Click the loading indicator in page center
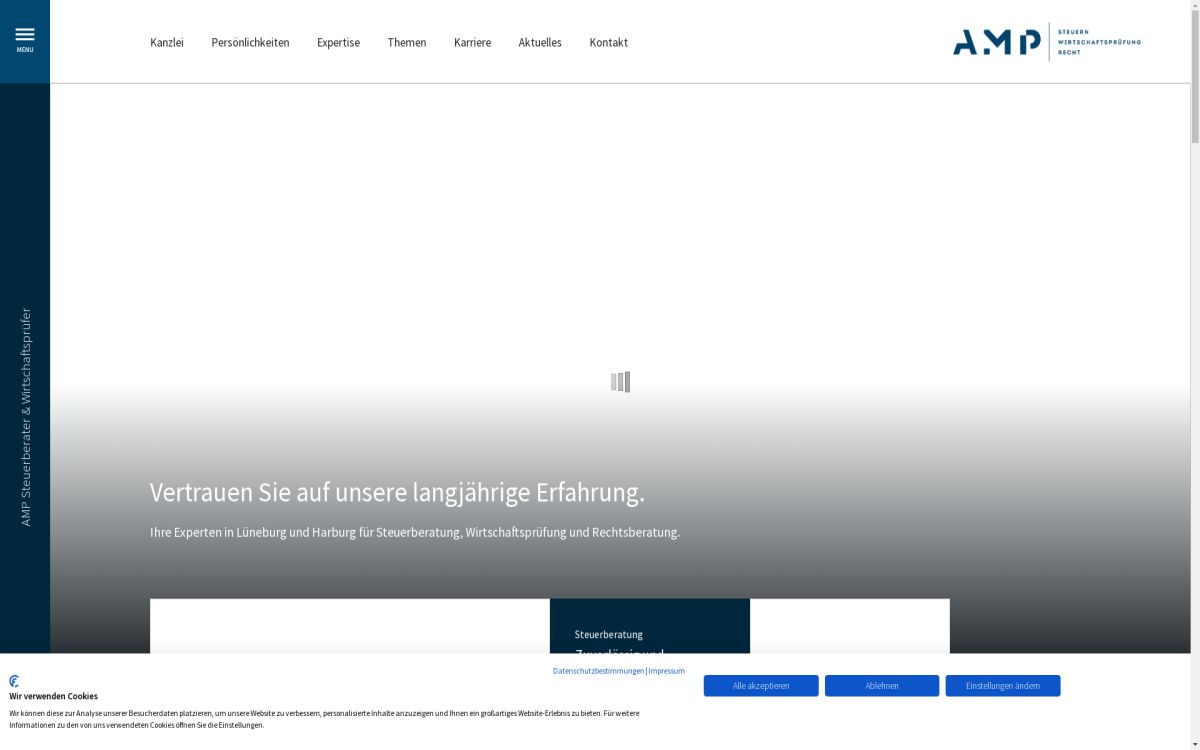This screenshot has width=1200, height=750. click(x=620, y=382)
